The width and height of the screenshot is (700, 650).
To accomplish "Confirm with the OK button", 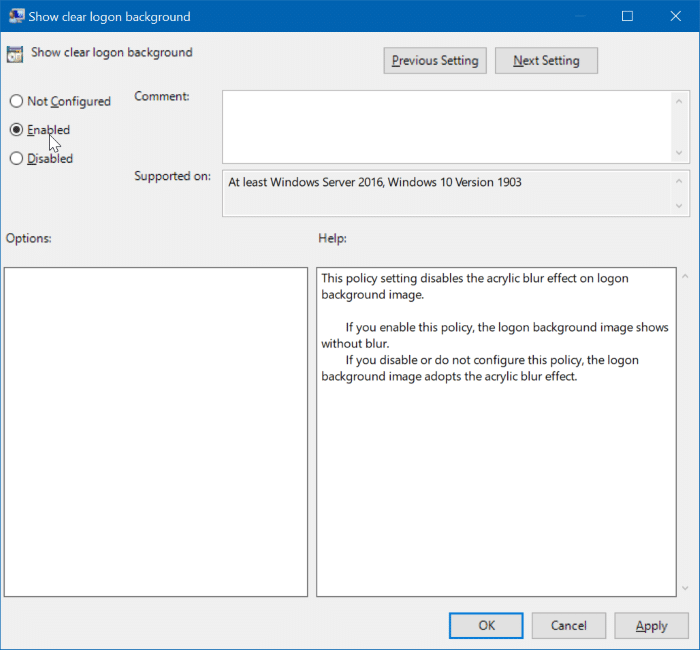I will point(486,625).
